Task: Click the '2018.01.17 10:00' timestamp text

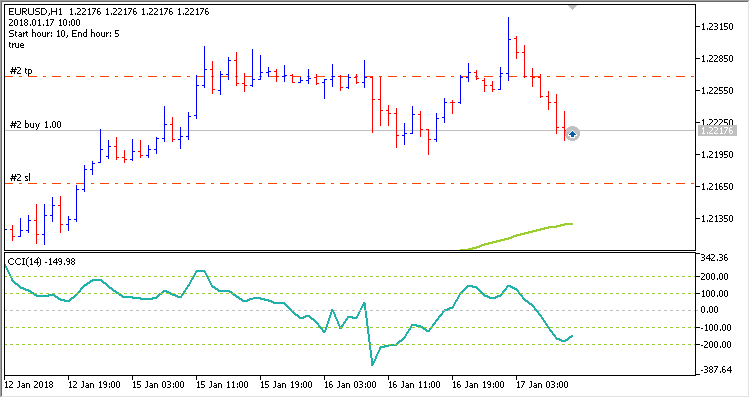Action: click(x=44, y=22)
